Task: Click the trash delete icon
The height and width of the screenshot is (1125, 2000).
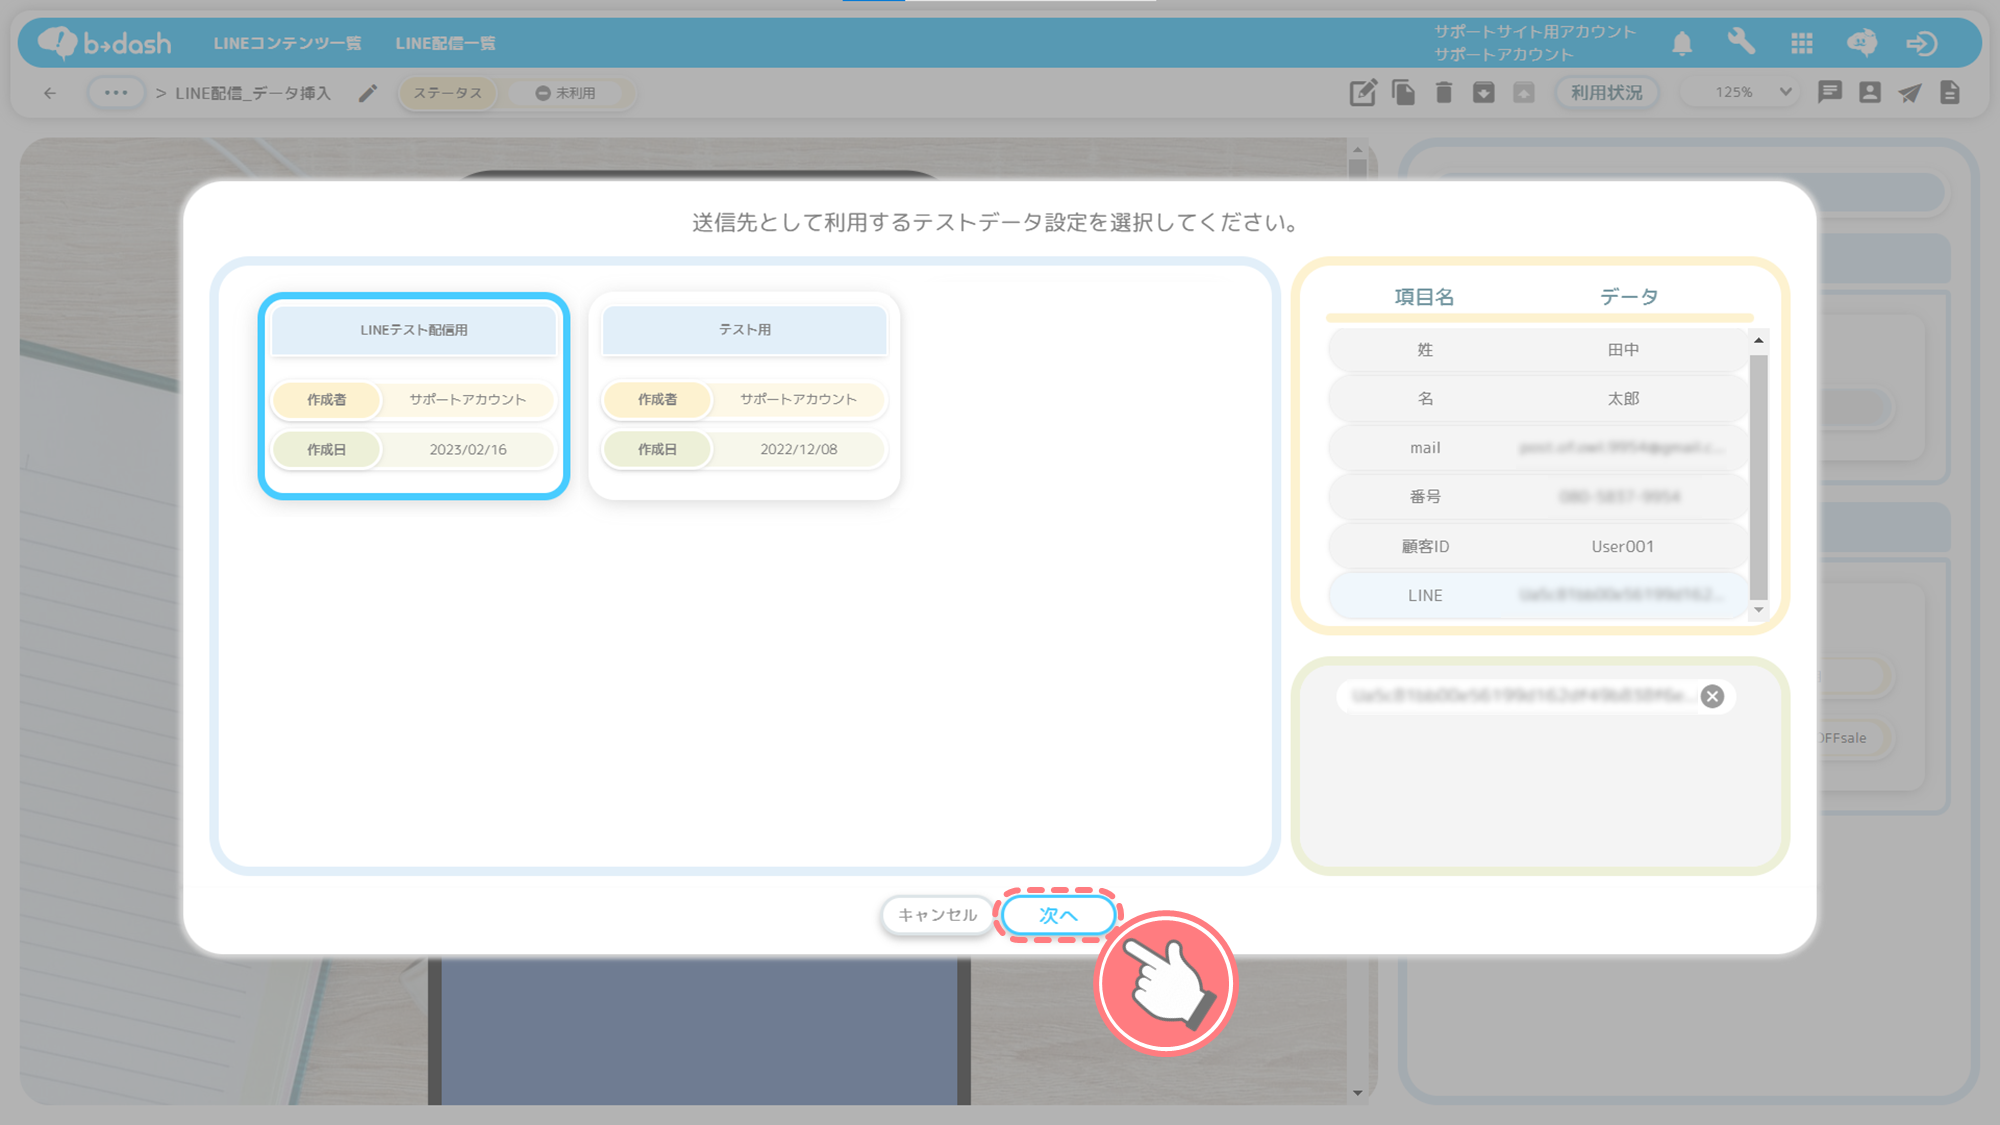Action: (1443, 93)
